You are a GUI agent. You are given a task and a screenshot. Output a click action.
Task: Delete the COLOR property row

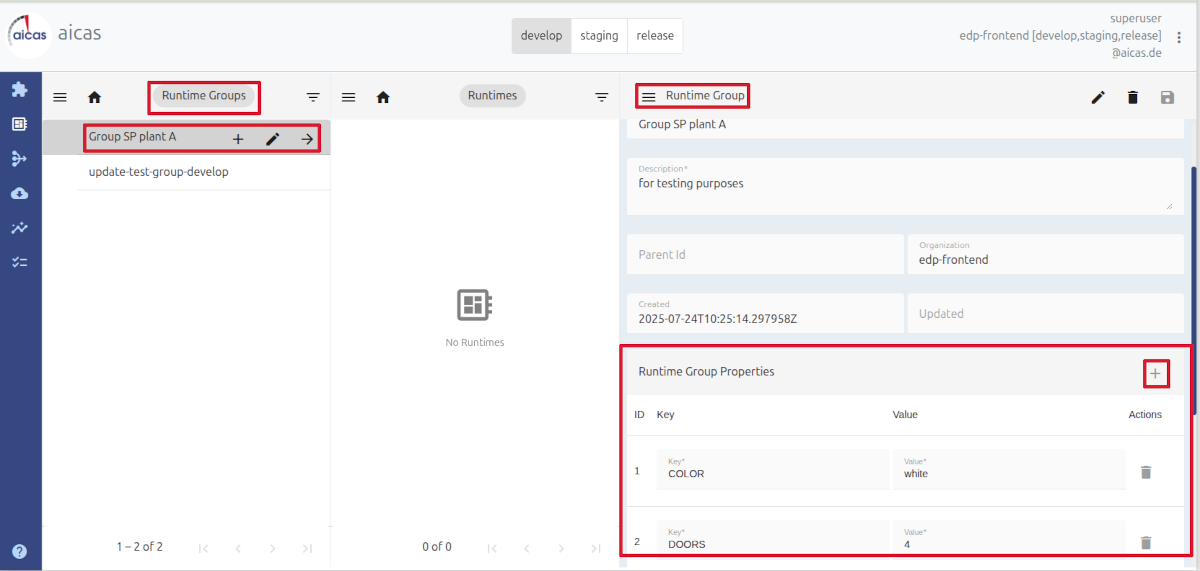tap(1146, 471)
